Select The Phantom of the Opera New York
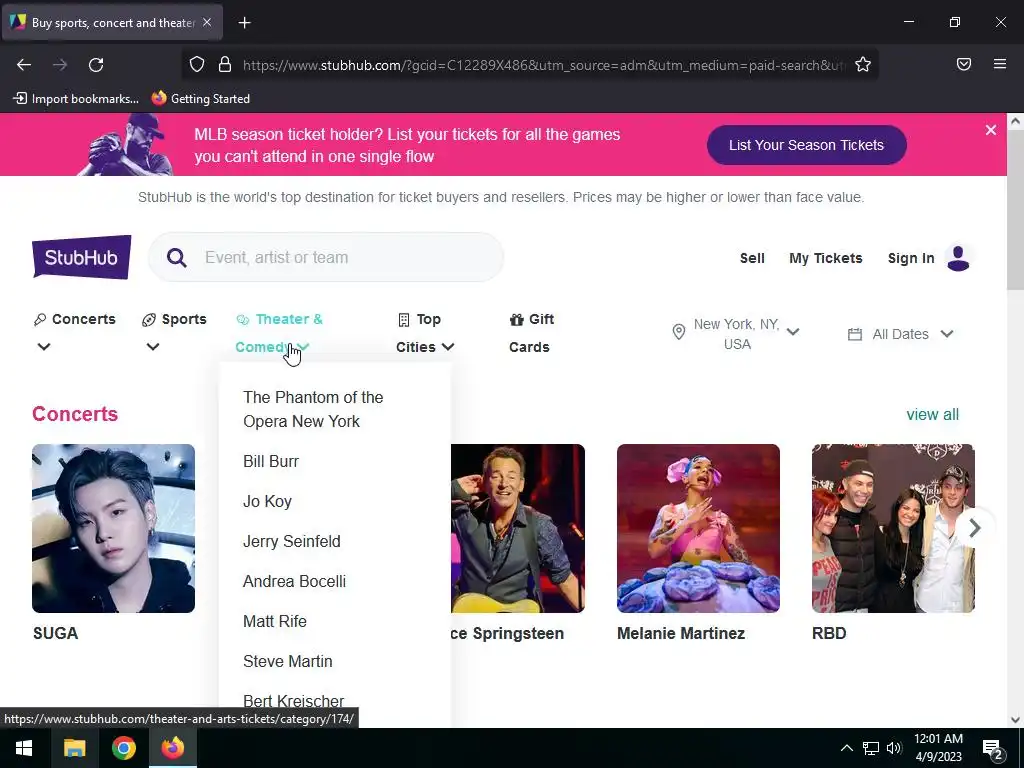The image size is (1024, 768). click(313, 409)
